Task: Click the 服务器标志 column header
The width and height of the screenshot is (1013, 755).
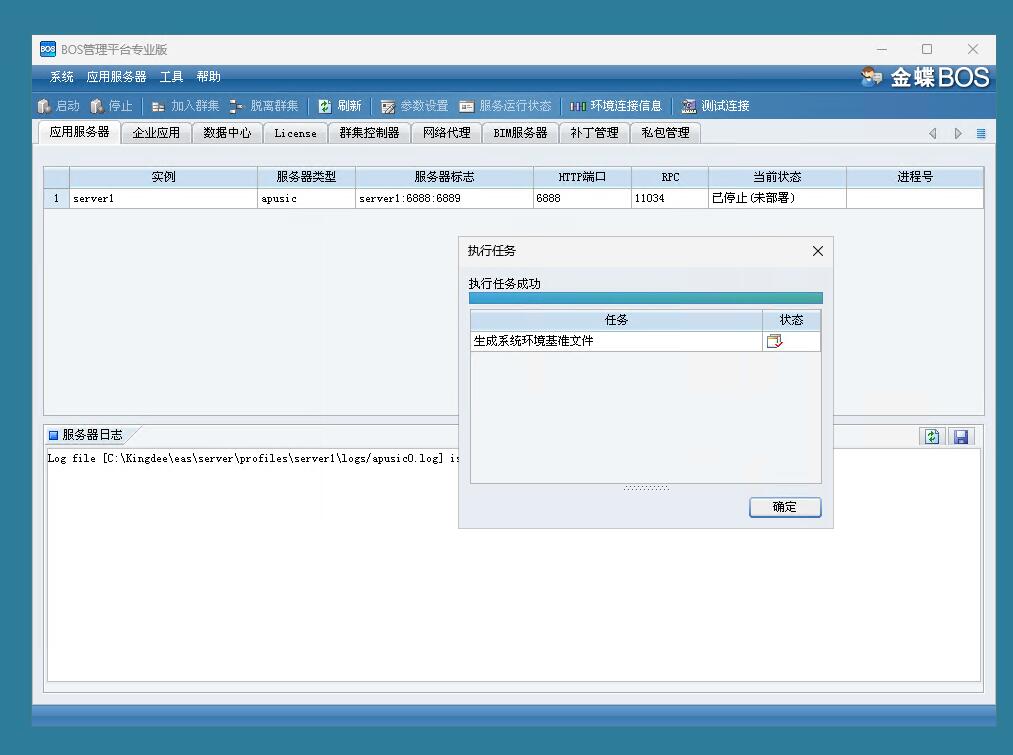Action: [x=444, y=177]
